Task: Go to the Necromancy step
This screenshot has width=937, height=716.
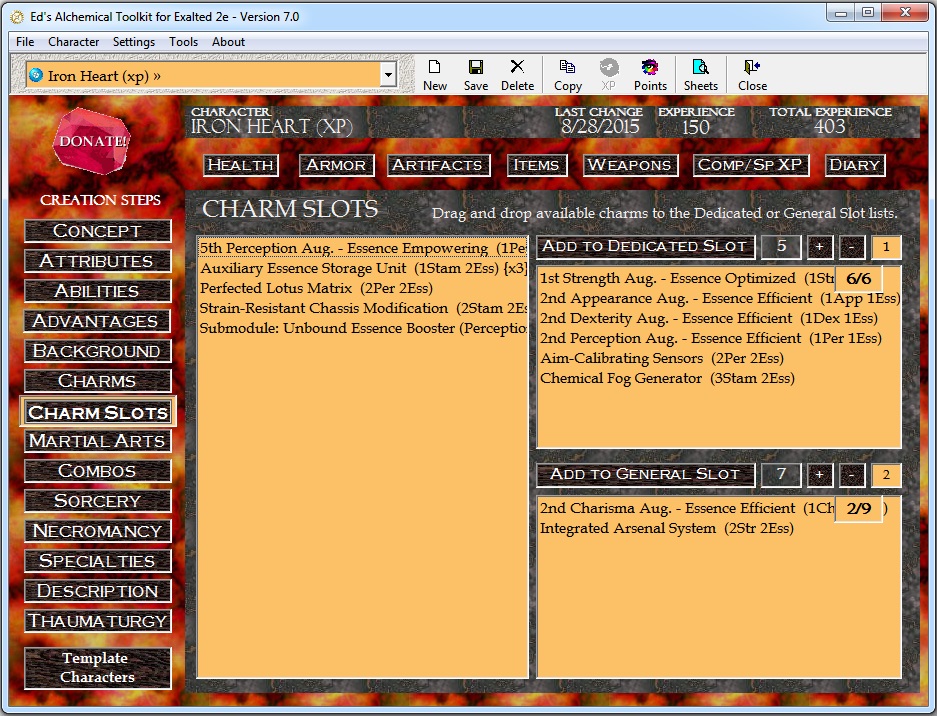Action: 97,531
